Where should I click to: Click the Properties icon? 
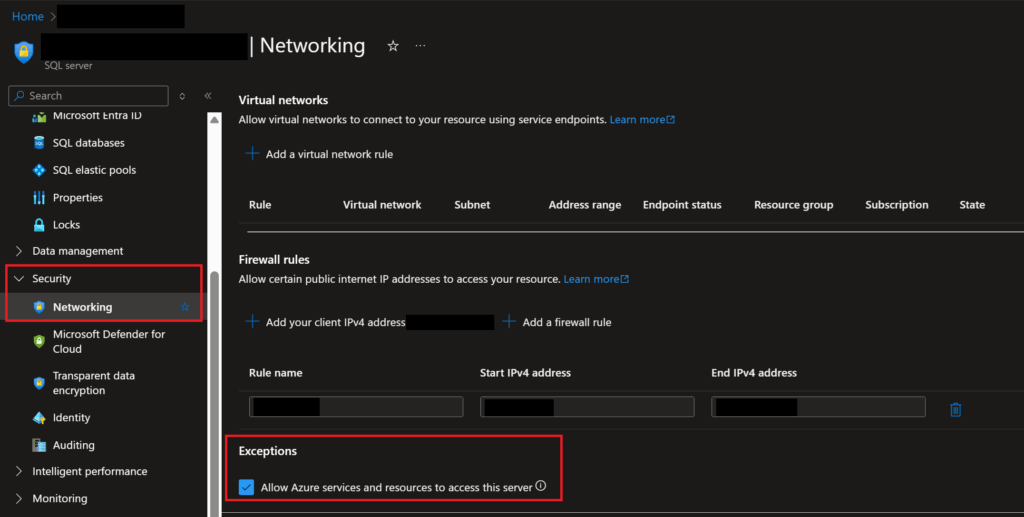tap(39, 197)
